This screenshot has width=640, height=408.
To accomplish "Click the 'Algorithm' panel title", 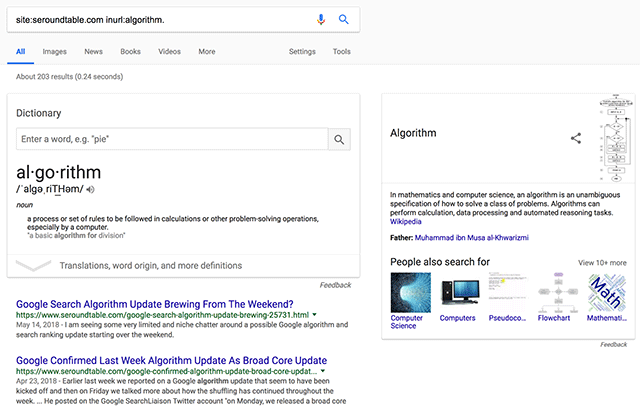I will (x=413, y=133).
